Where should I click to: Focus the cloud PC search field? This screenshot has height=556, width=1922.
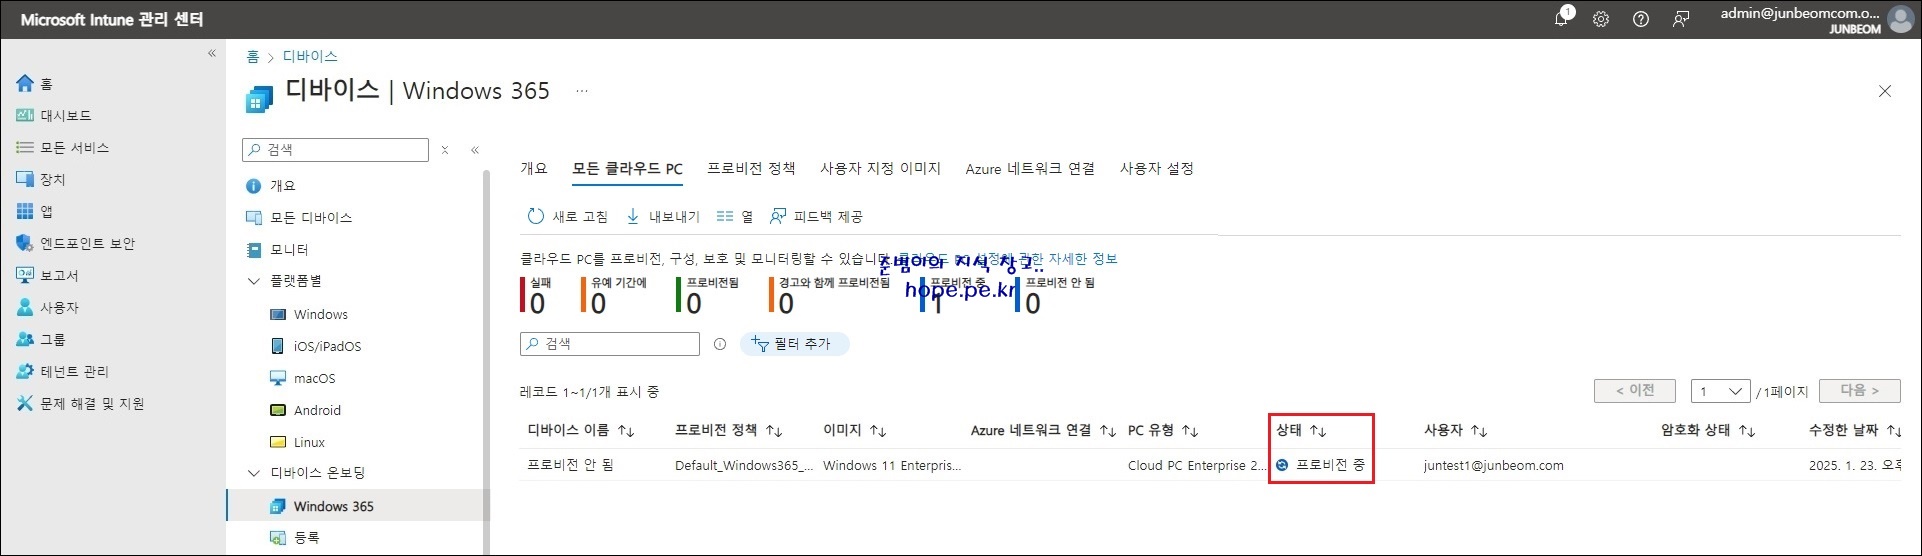(x=610, y=344)
